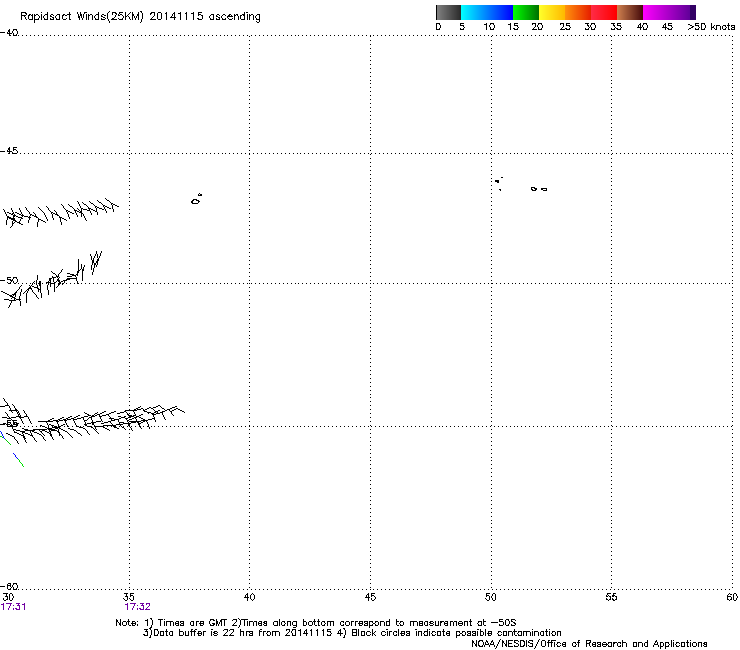Viewport: 740px width, 650px height.
Task: Click the note 'Times are GMT'
Action: tap(193, 623)
